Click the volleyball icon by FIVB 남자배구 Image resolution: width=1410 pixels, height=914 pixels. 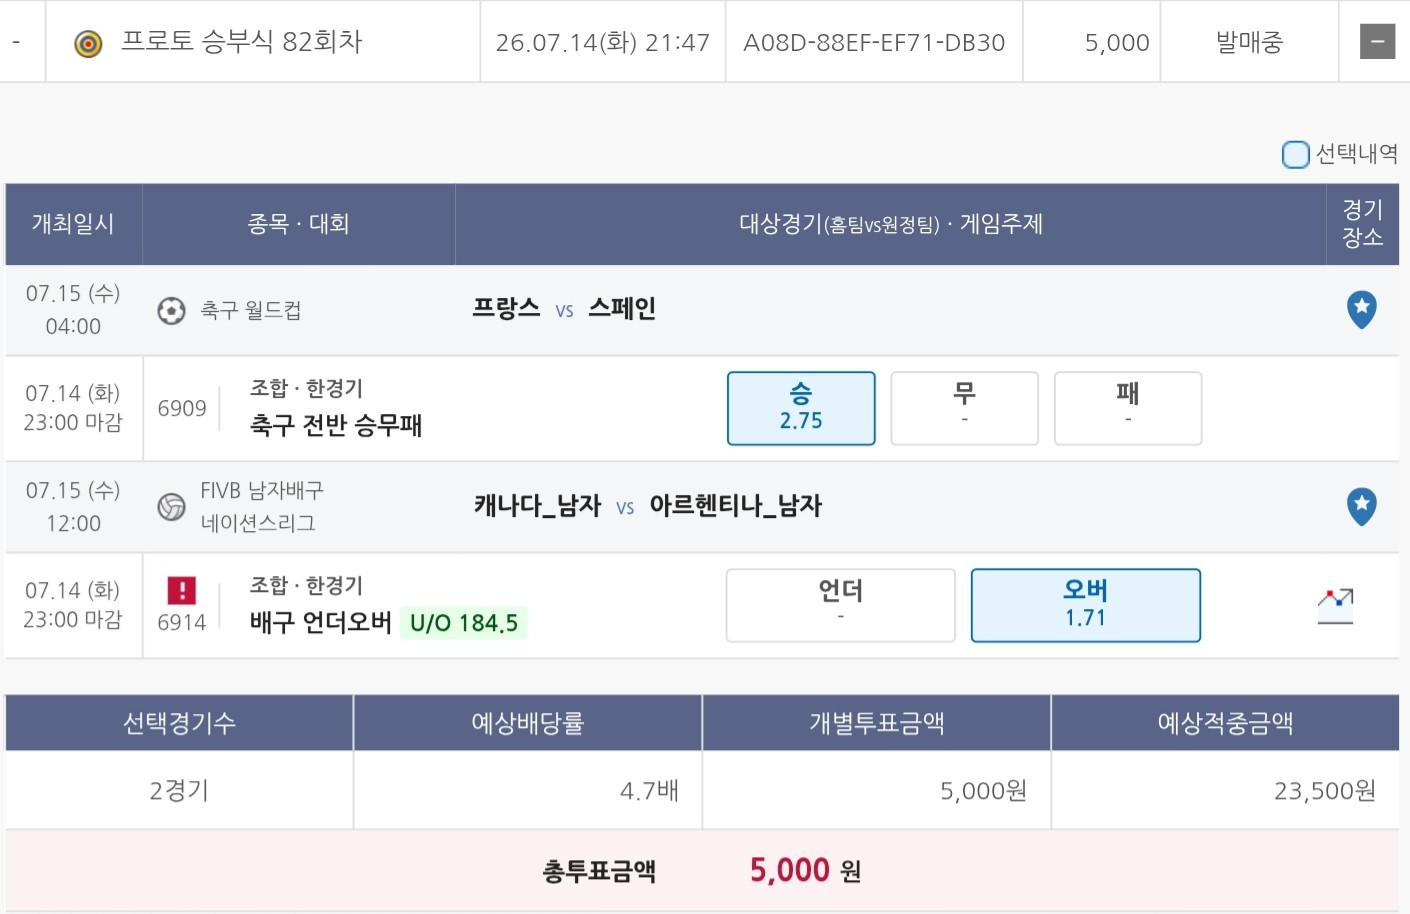[171, 507]
